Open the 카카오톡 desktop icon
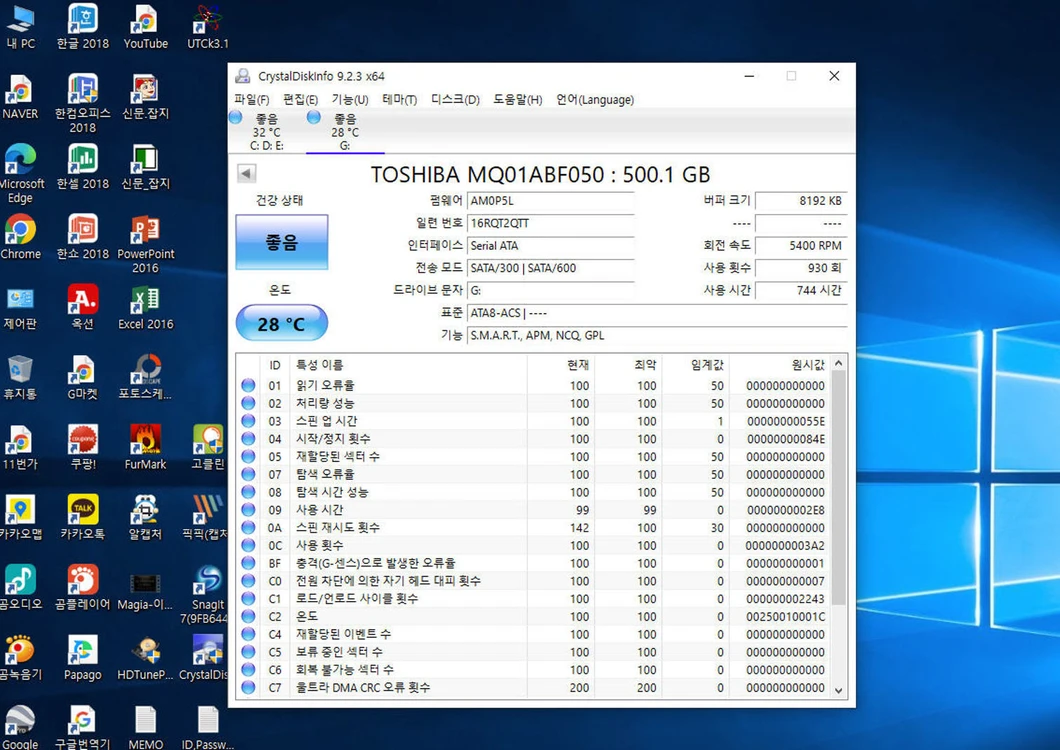 click(x=82, y=517)
